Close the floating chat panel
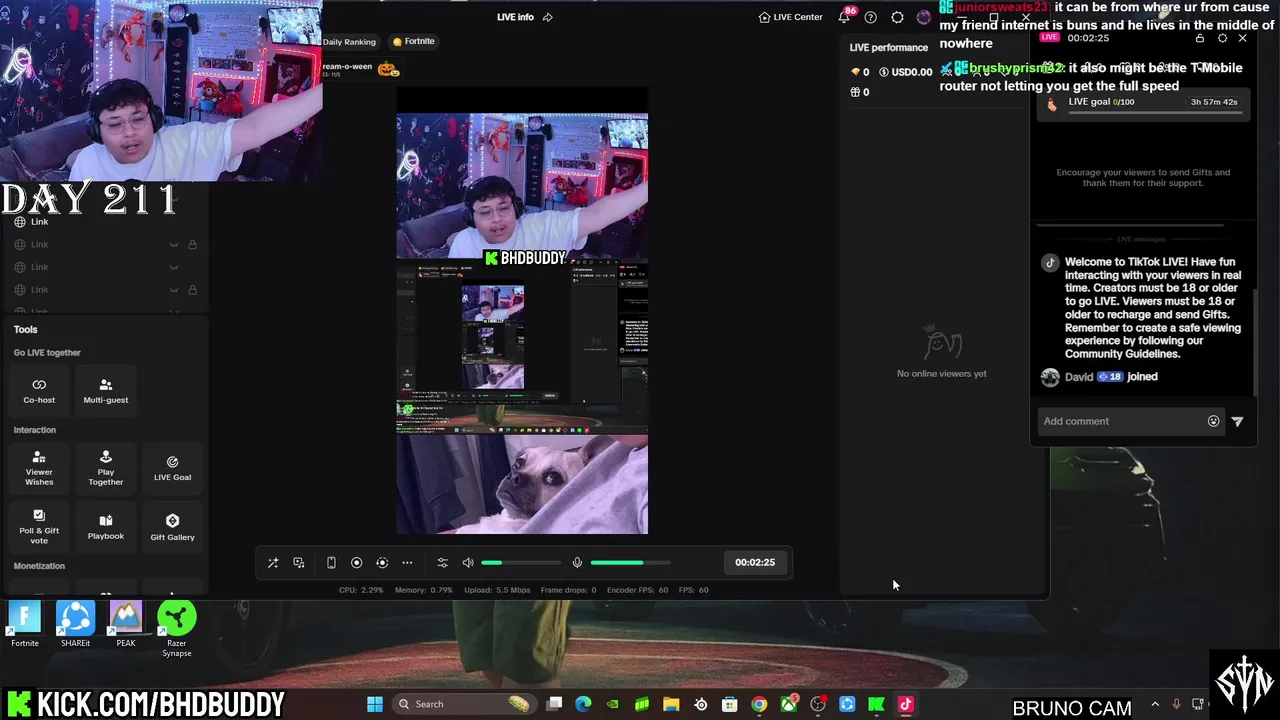Image resolution: width=1280 pixels, height=720 pixels. (x=1243, y=38)
